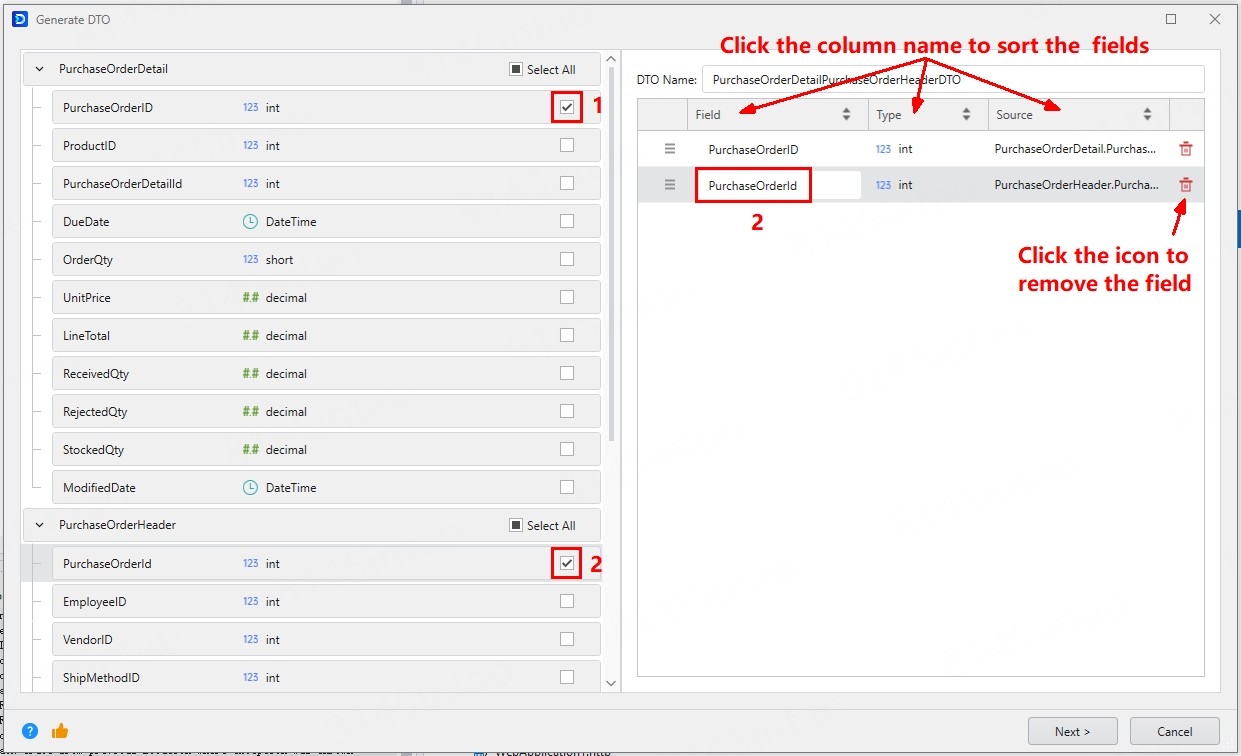Open the help question mark icon
Viewport: 1241px width, 756px height.
[30, 731]
